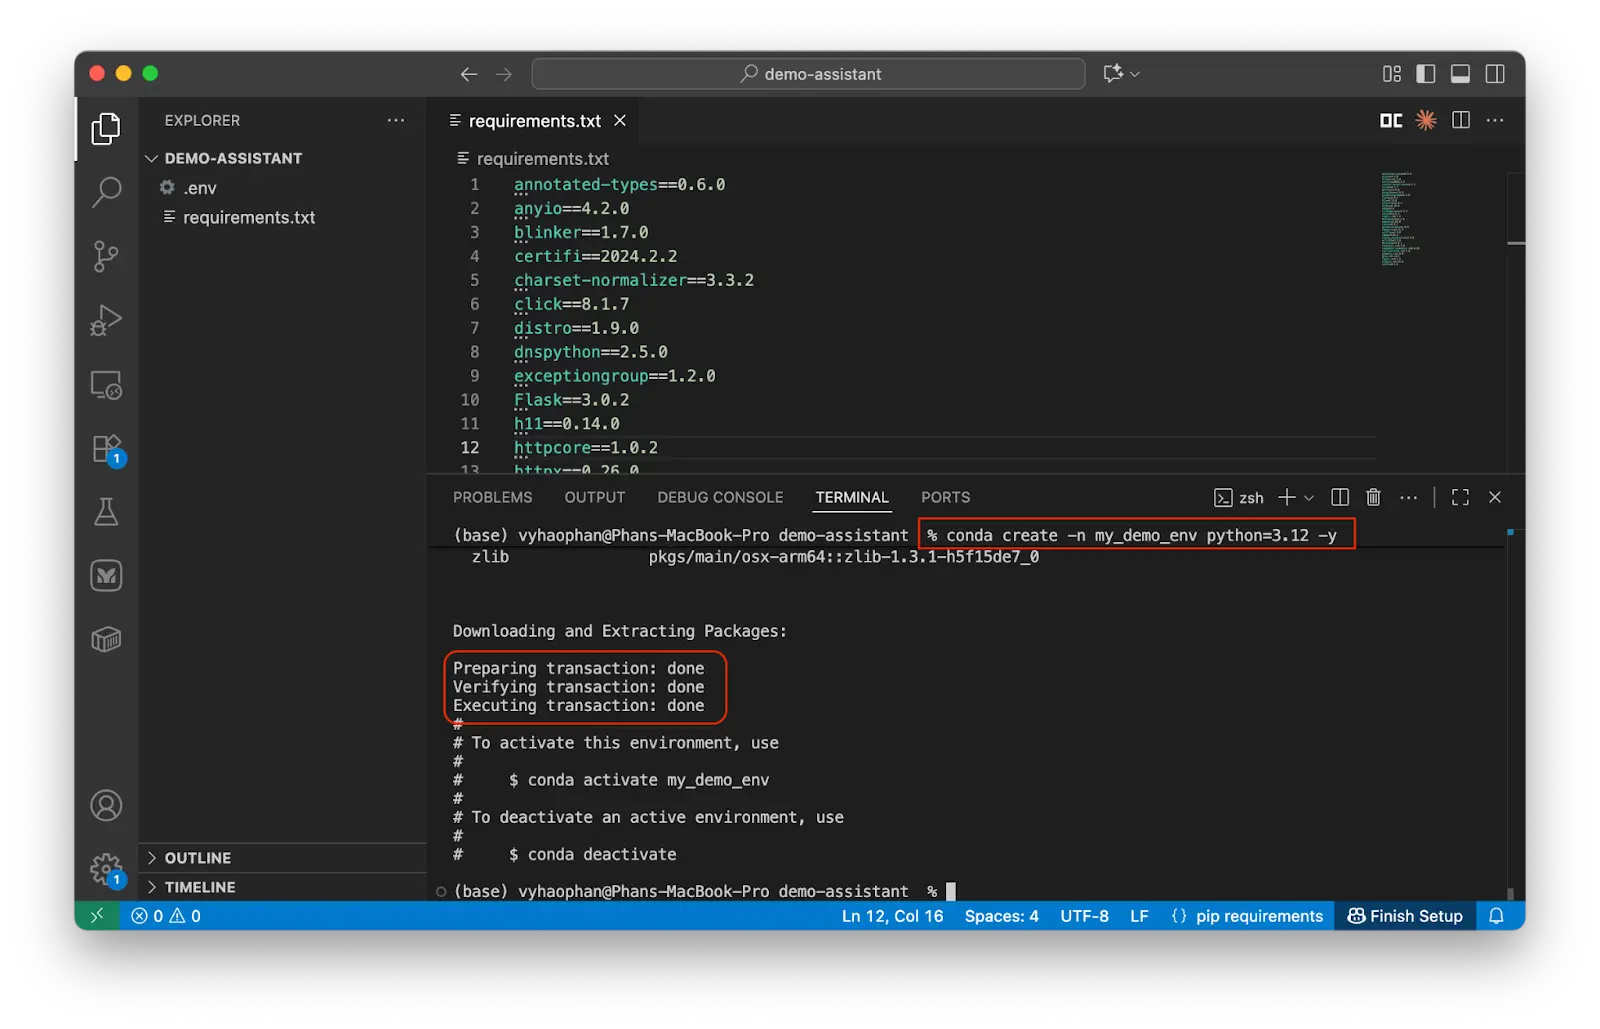Toggle the bottom panel visibility
Image resolution: width=1600 pixels, height=1029 pixels.
(1460, 74)
